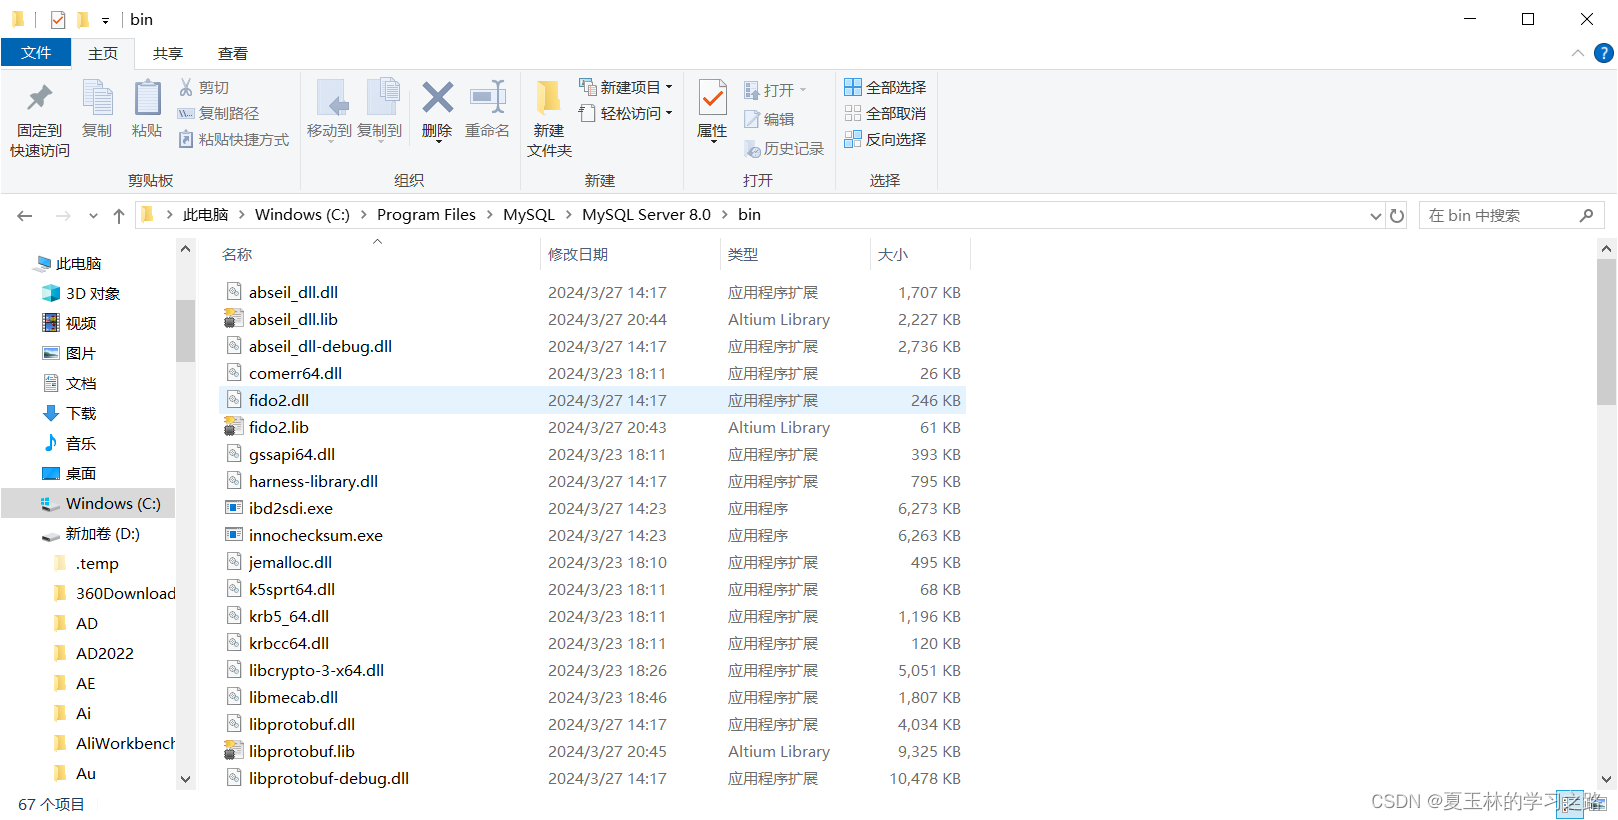
Task: Expand the chevron after Program Files
Action: tap(490, 215)
